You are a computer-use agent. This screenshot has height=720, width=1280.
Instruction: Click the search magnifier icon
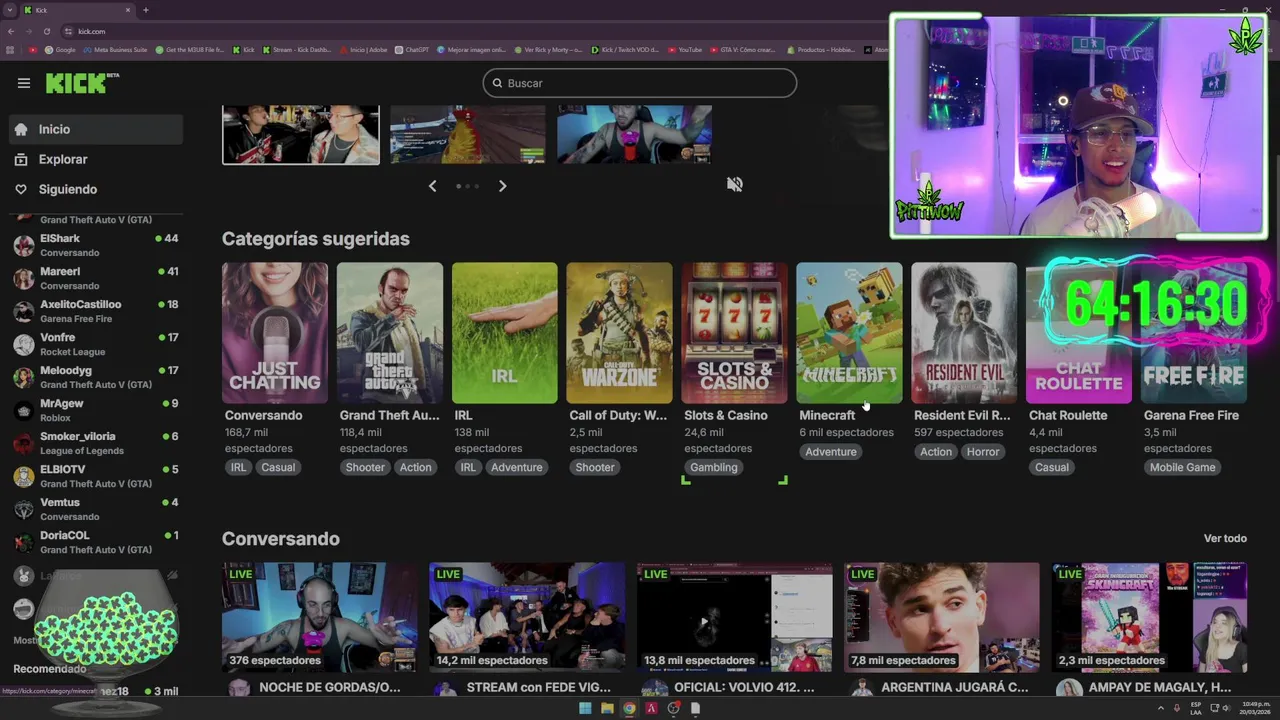pos(497,83)
